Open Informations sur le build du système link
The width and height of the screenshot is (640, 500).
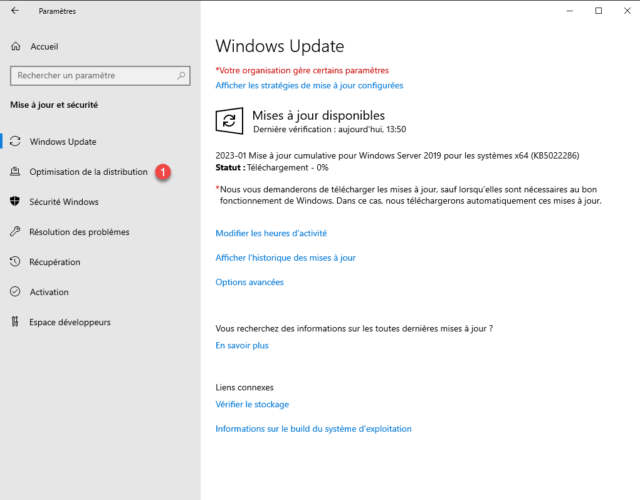pos(313,429)
